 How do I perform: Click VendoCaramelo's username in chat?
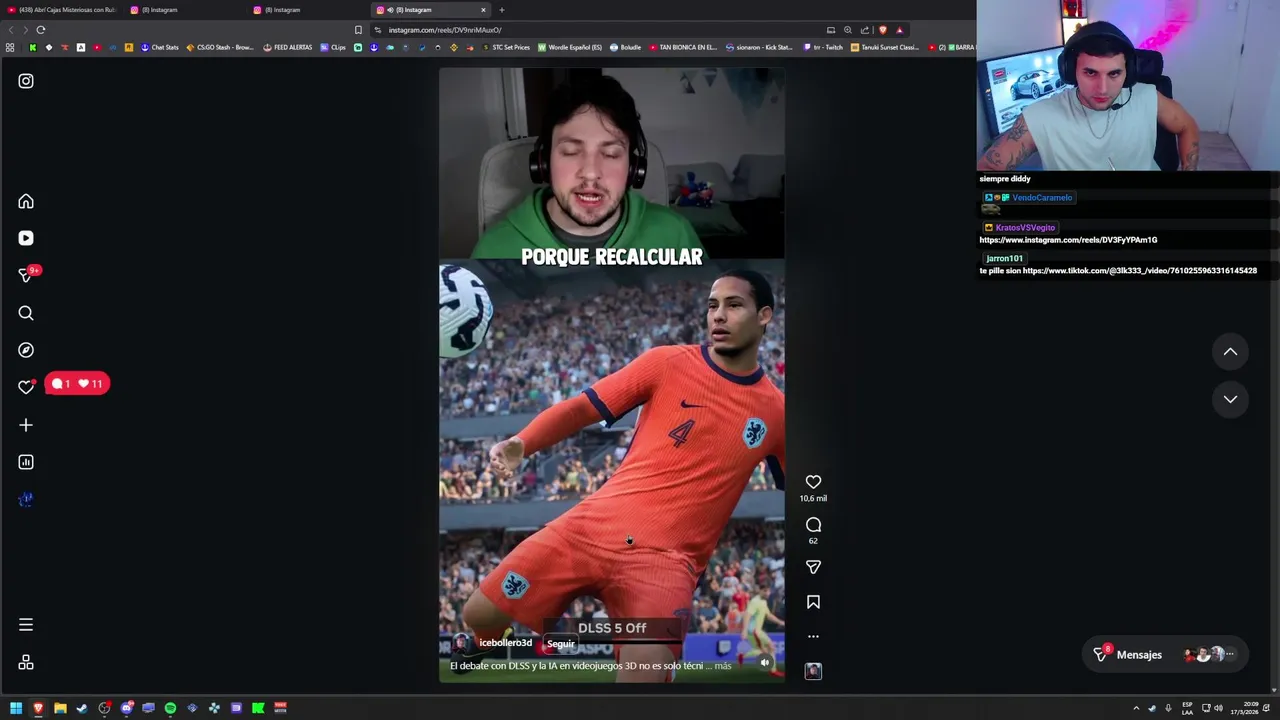[1042, 198]
